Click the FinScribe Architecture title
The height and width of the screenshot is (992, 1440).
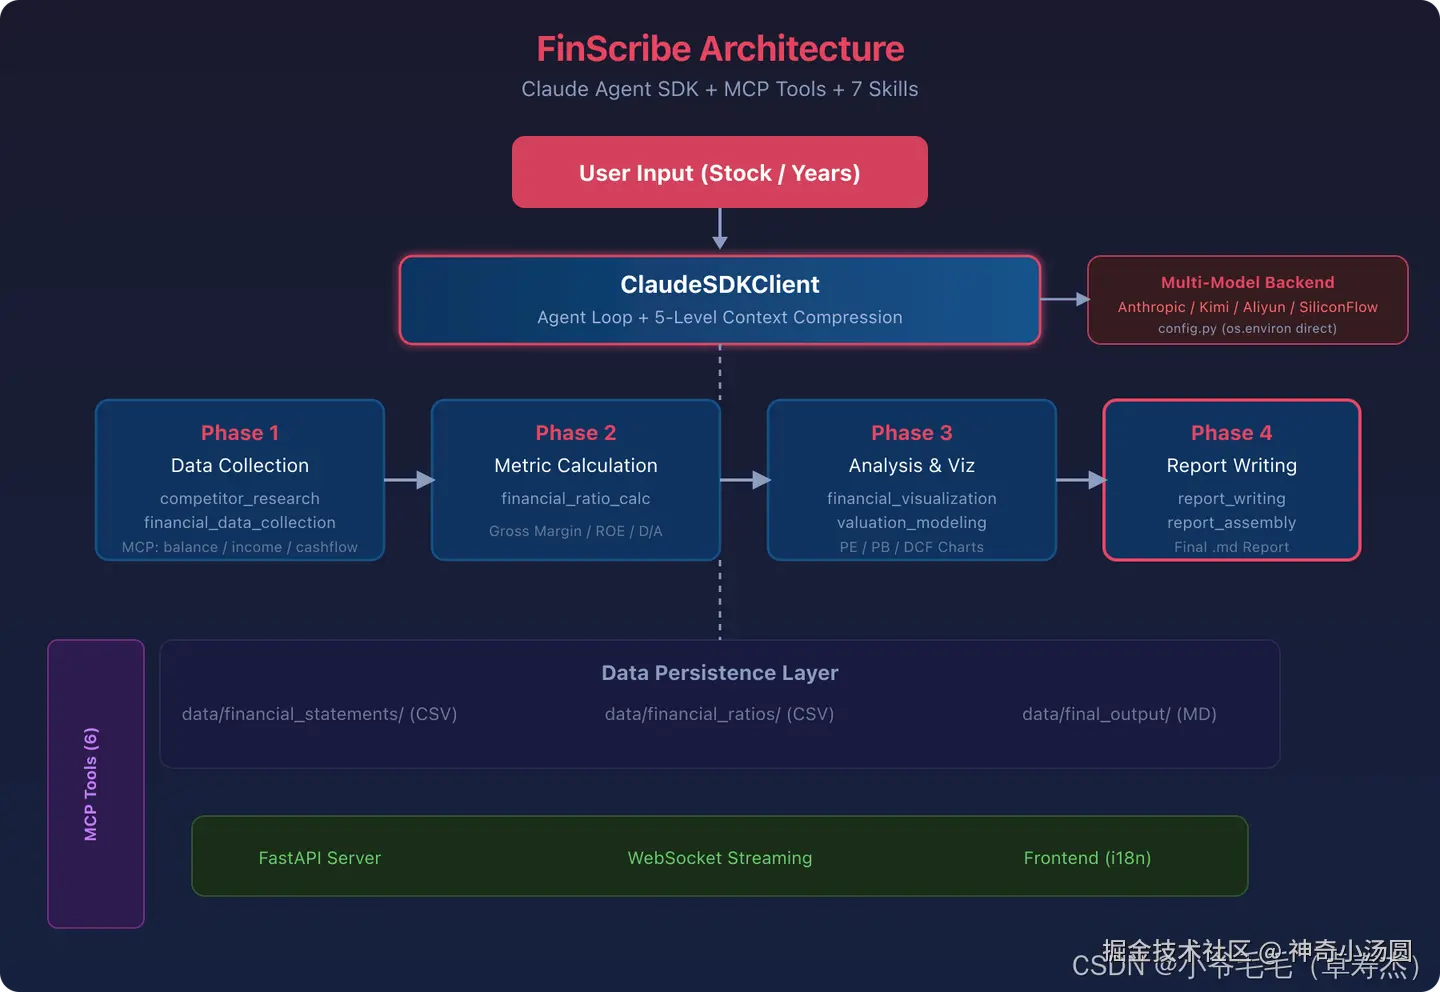[720, 49]
